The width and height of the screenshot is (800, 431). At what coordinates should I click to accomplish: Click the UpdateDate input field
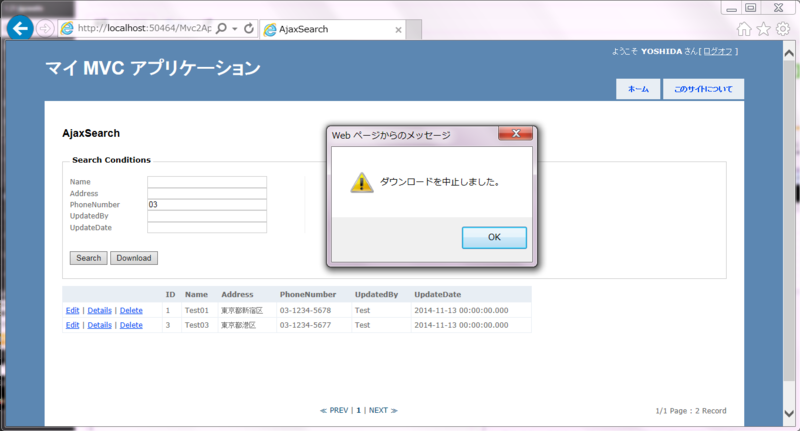pyautogui.click(x=207, y=227)
